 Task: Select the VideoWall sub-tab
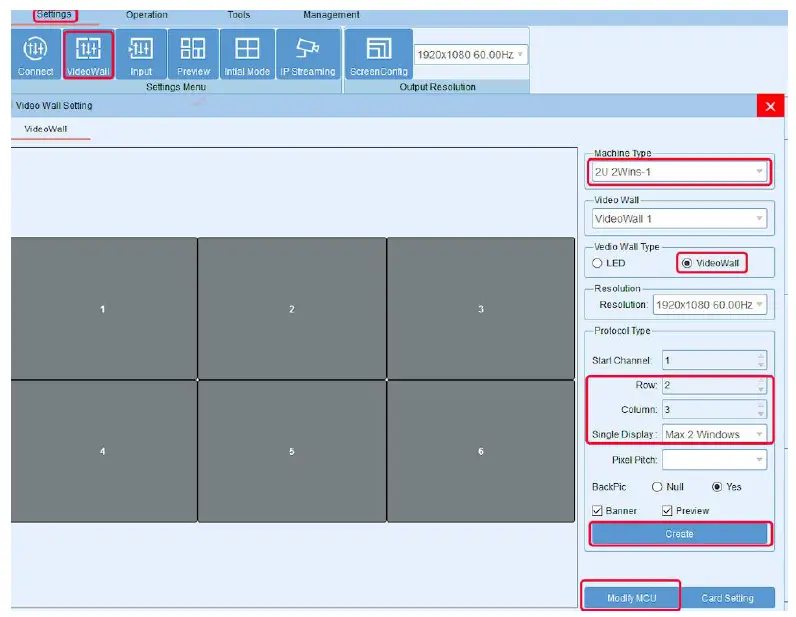[46, 129]
